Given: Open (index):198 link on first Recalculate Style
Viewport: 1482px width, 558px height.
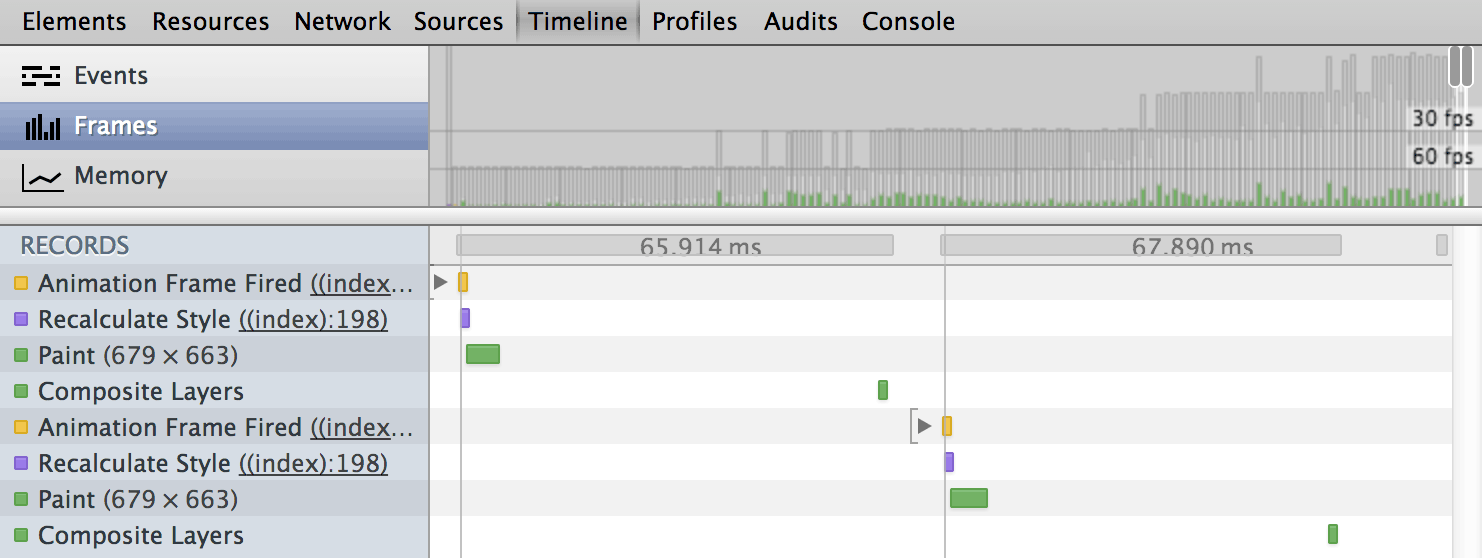Looking at the screenshot, I should [x=313, y=320].
